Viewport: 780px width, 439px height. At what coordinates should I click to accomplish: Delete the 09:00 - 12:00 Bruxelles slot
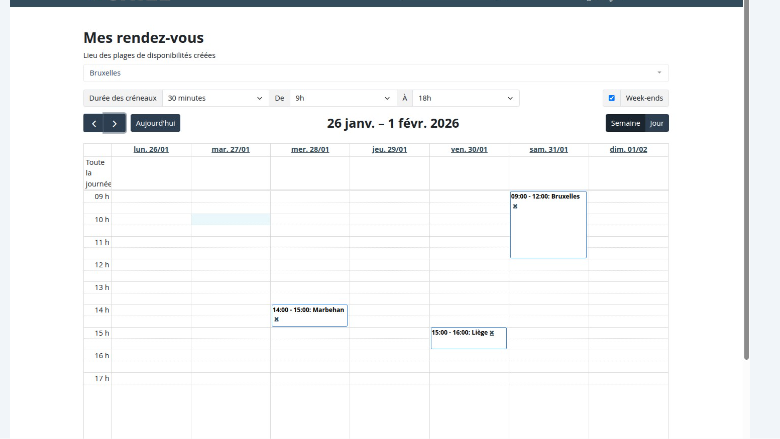click(x=515, y=206)
